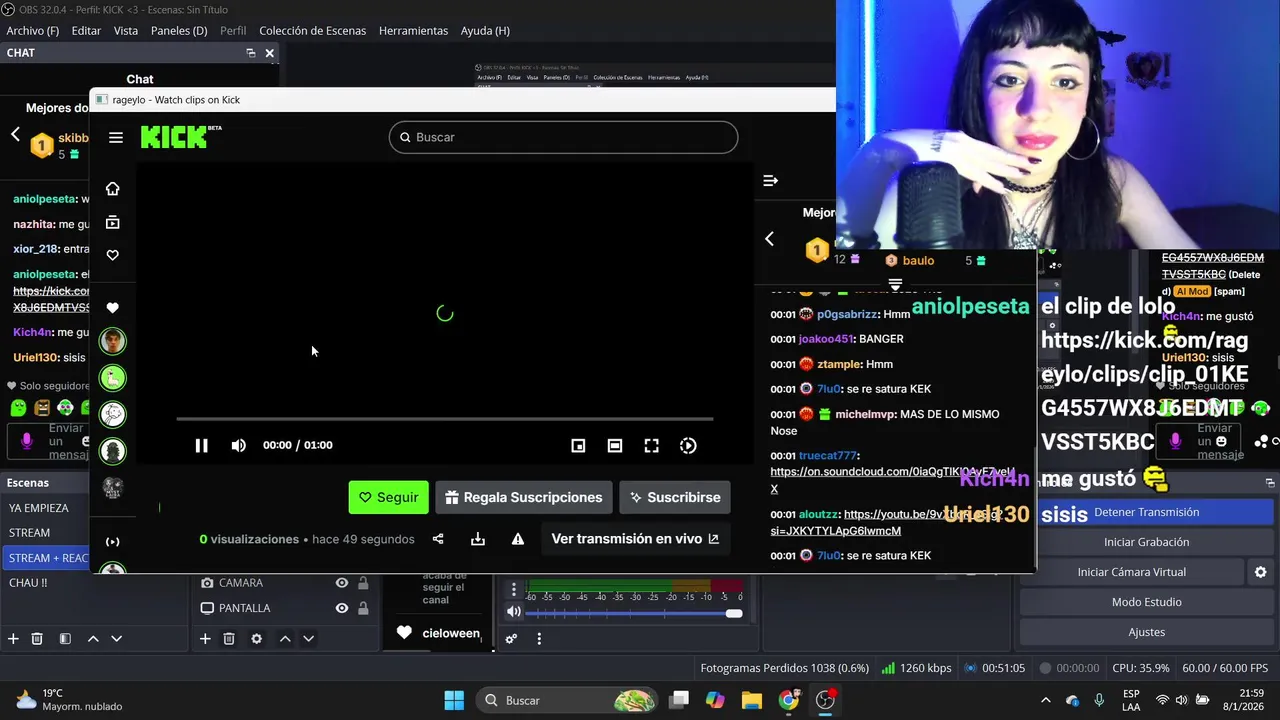Switch clip to theater mode
Screen dimensions: 1280x720
[615, 446]
